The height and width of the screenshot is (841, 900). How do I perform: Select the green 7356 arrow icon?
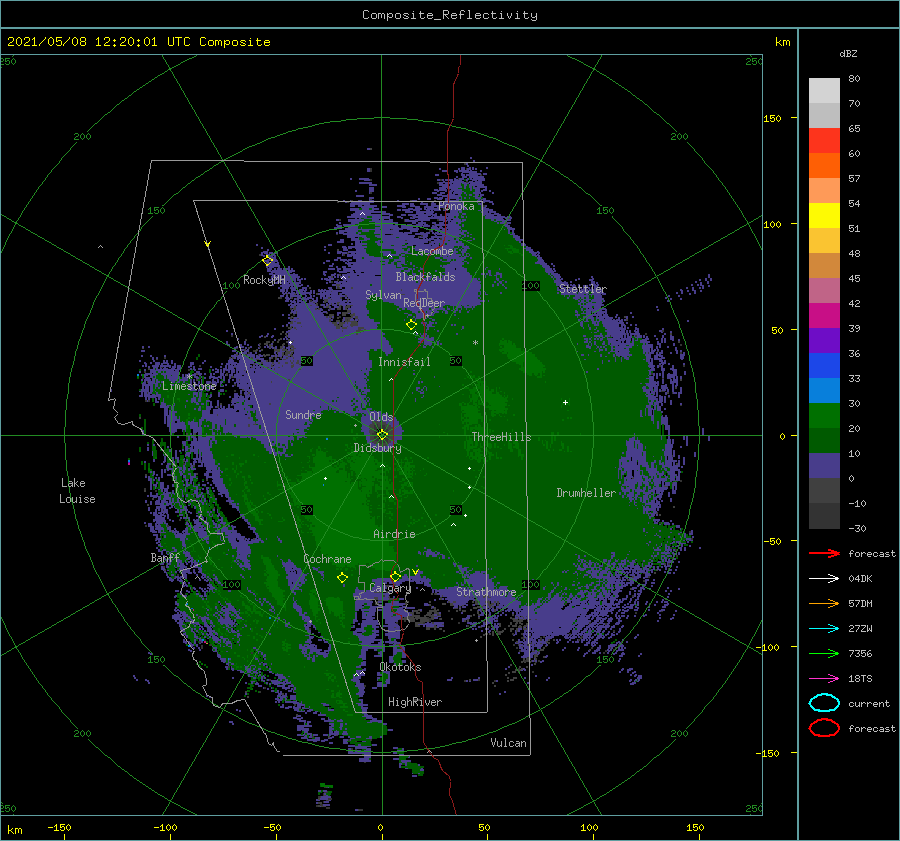coord(824,653)
